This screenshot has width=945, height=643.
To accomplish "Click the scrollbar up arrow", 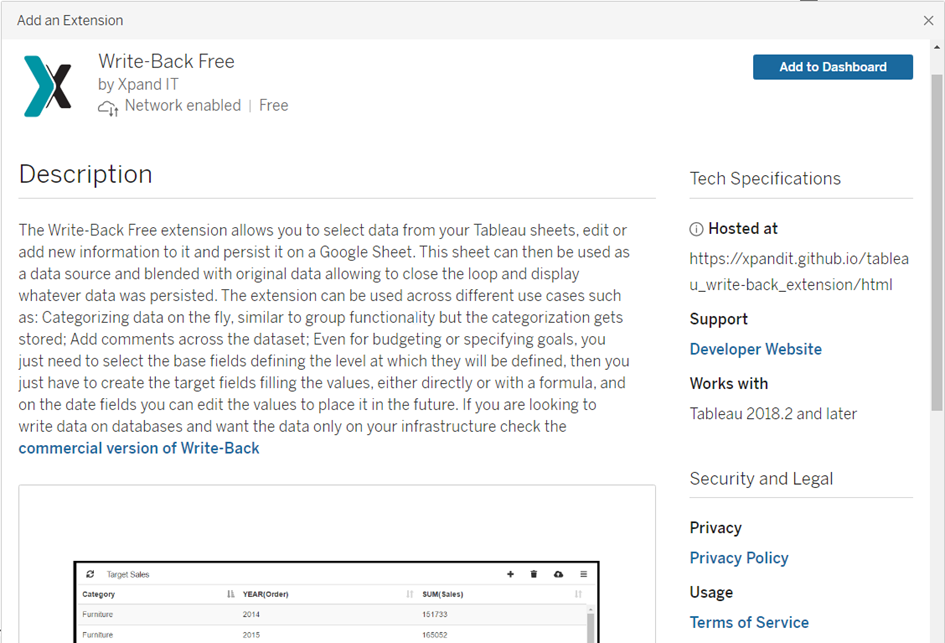I will (937, 47).
